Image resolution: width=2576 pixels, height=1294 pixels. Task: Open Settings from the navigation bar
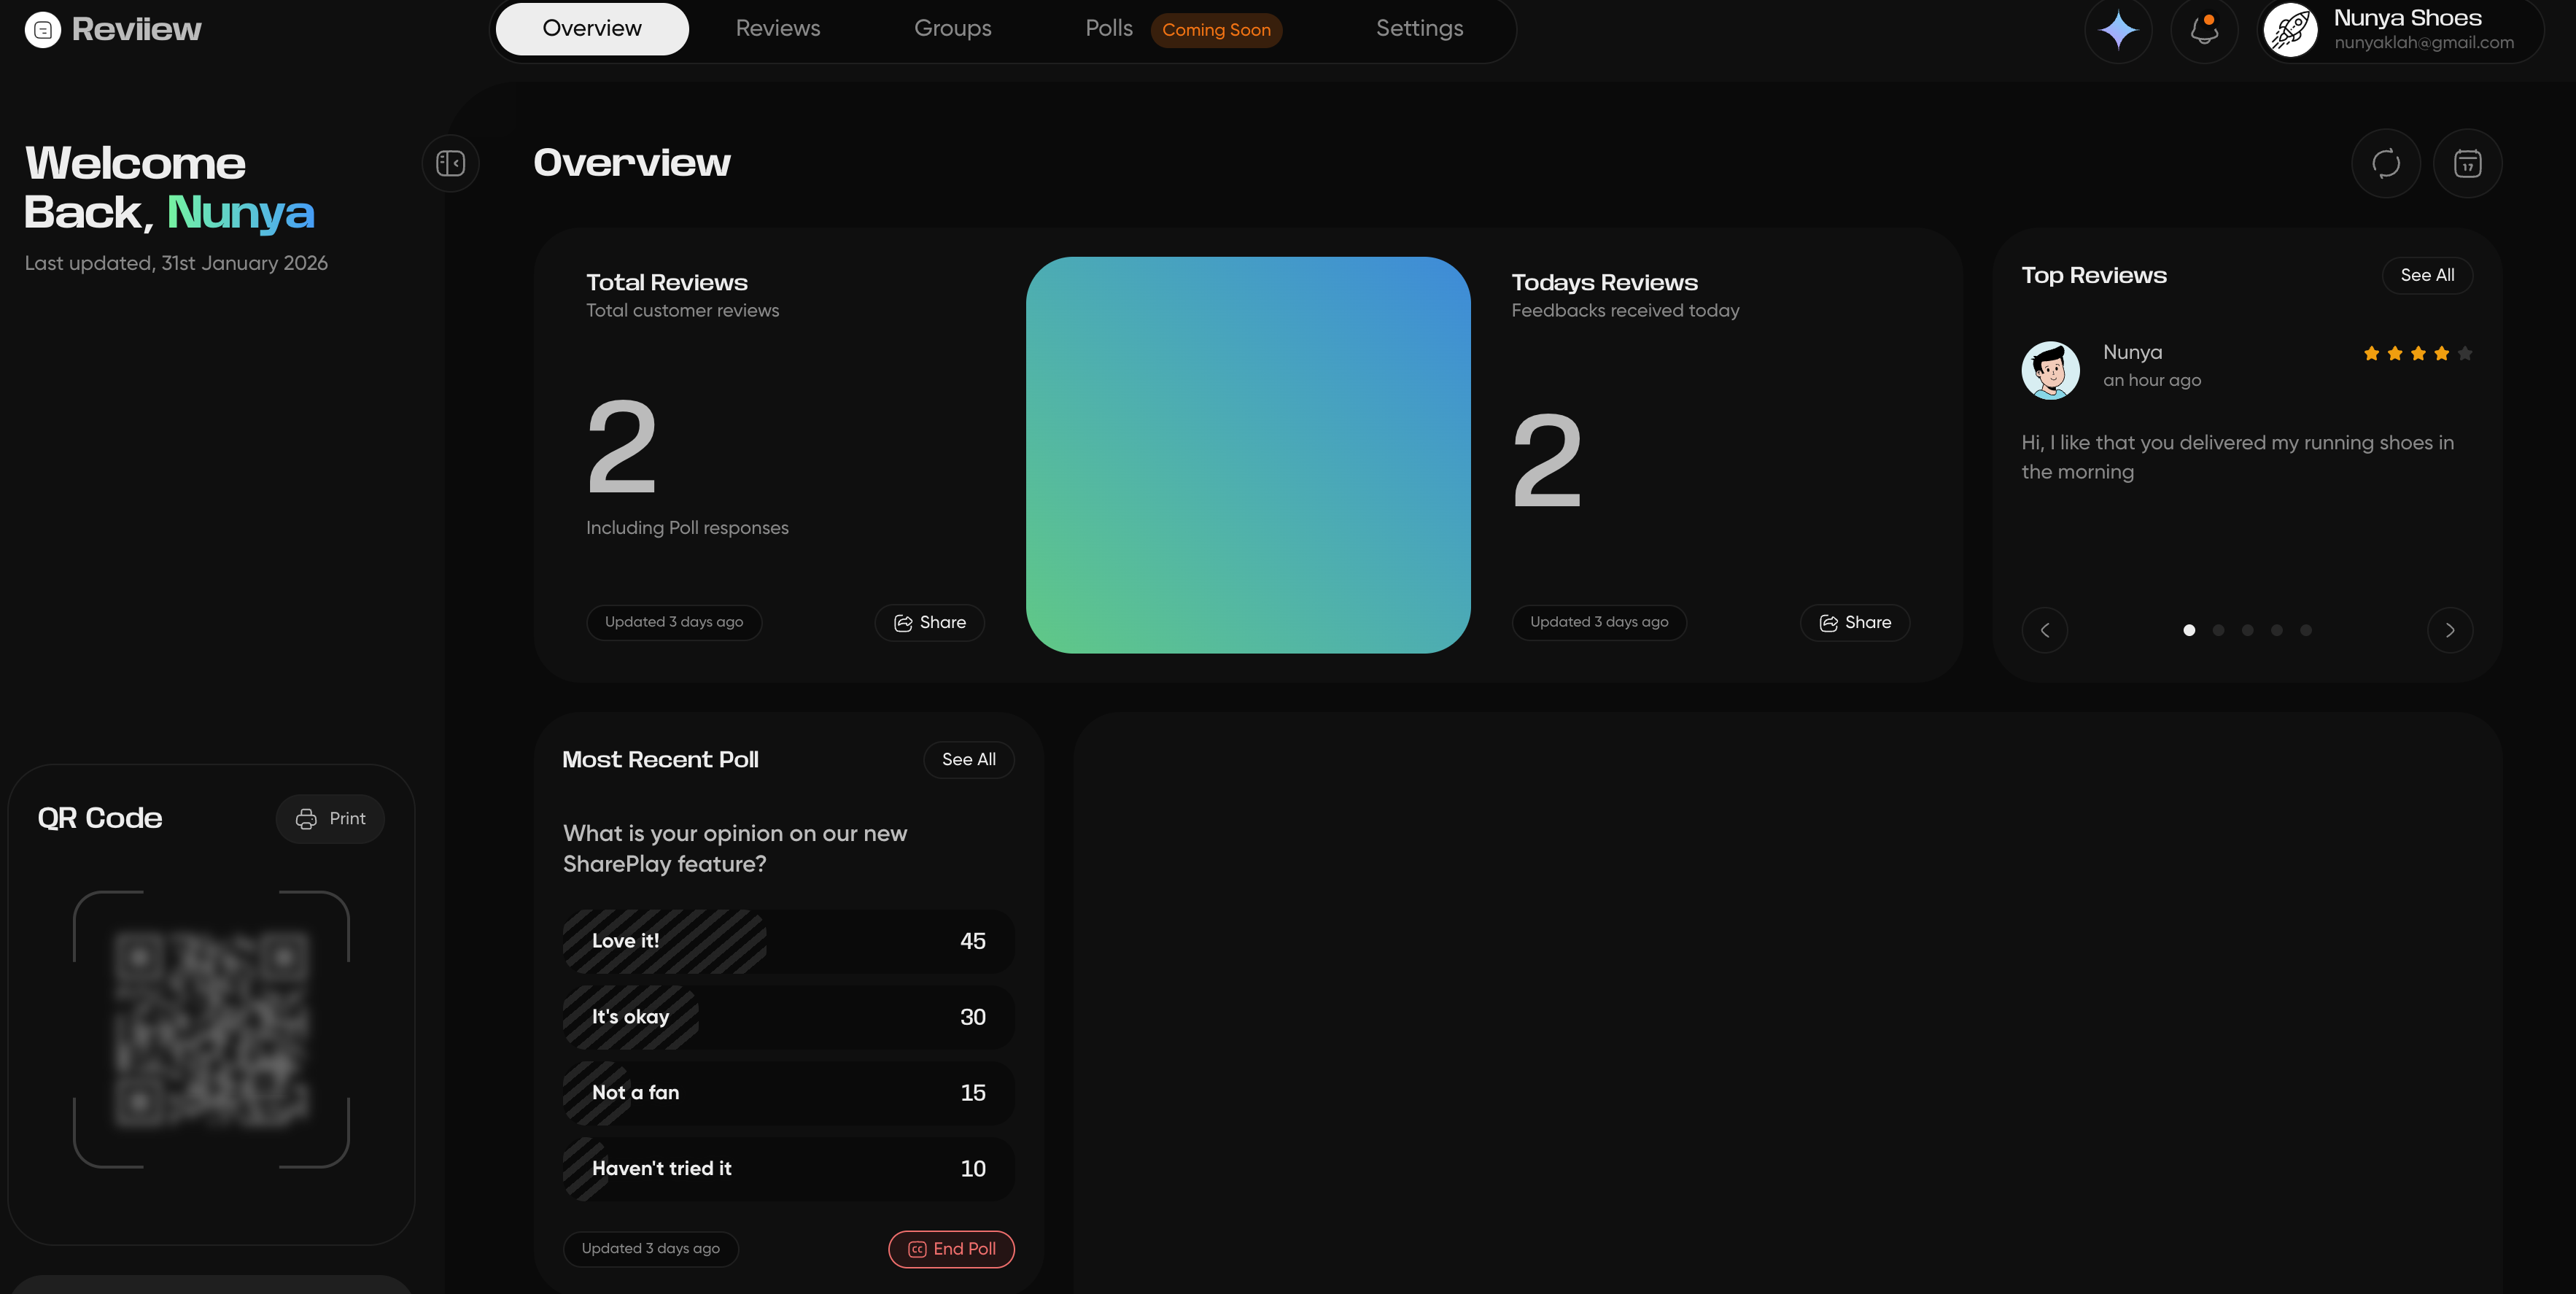1419,28
